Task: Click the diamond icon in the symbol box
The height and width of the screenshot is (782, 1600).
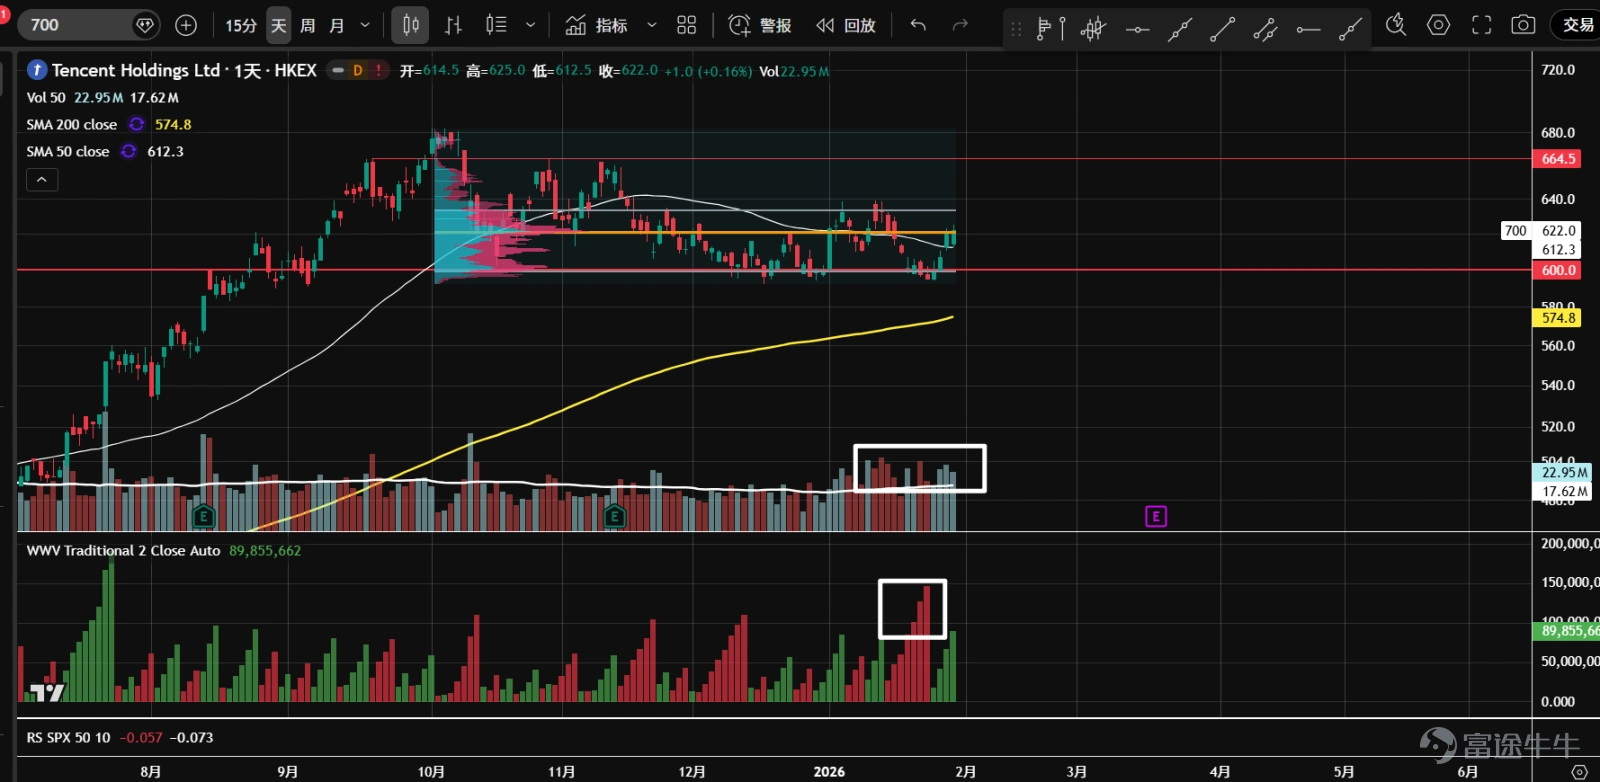Action: [x=145, y=25]
